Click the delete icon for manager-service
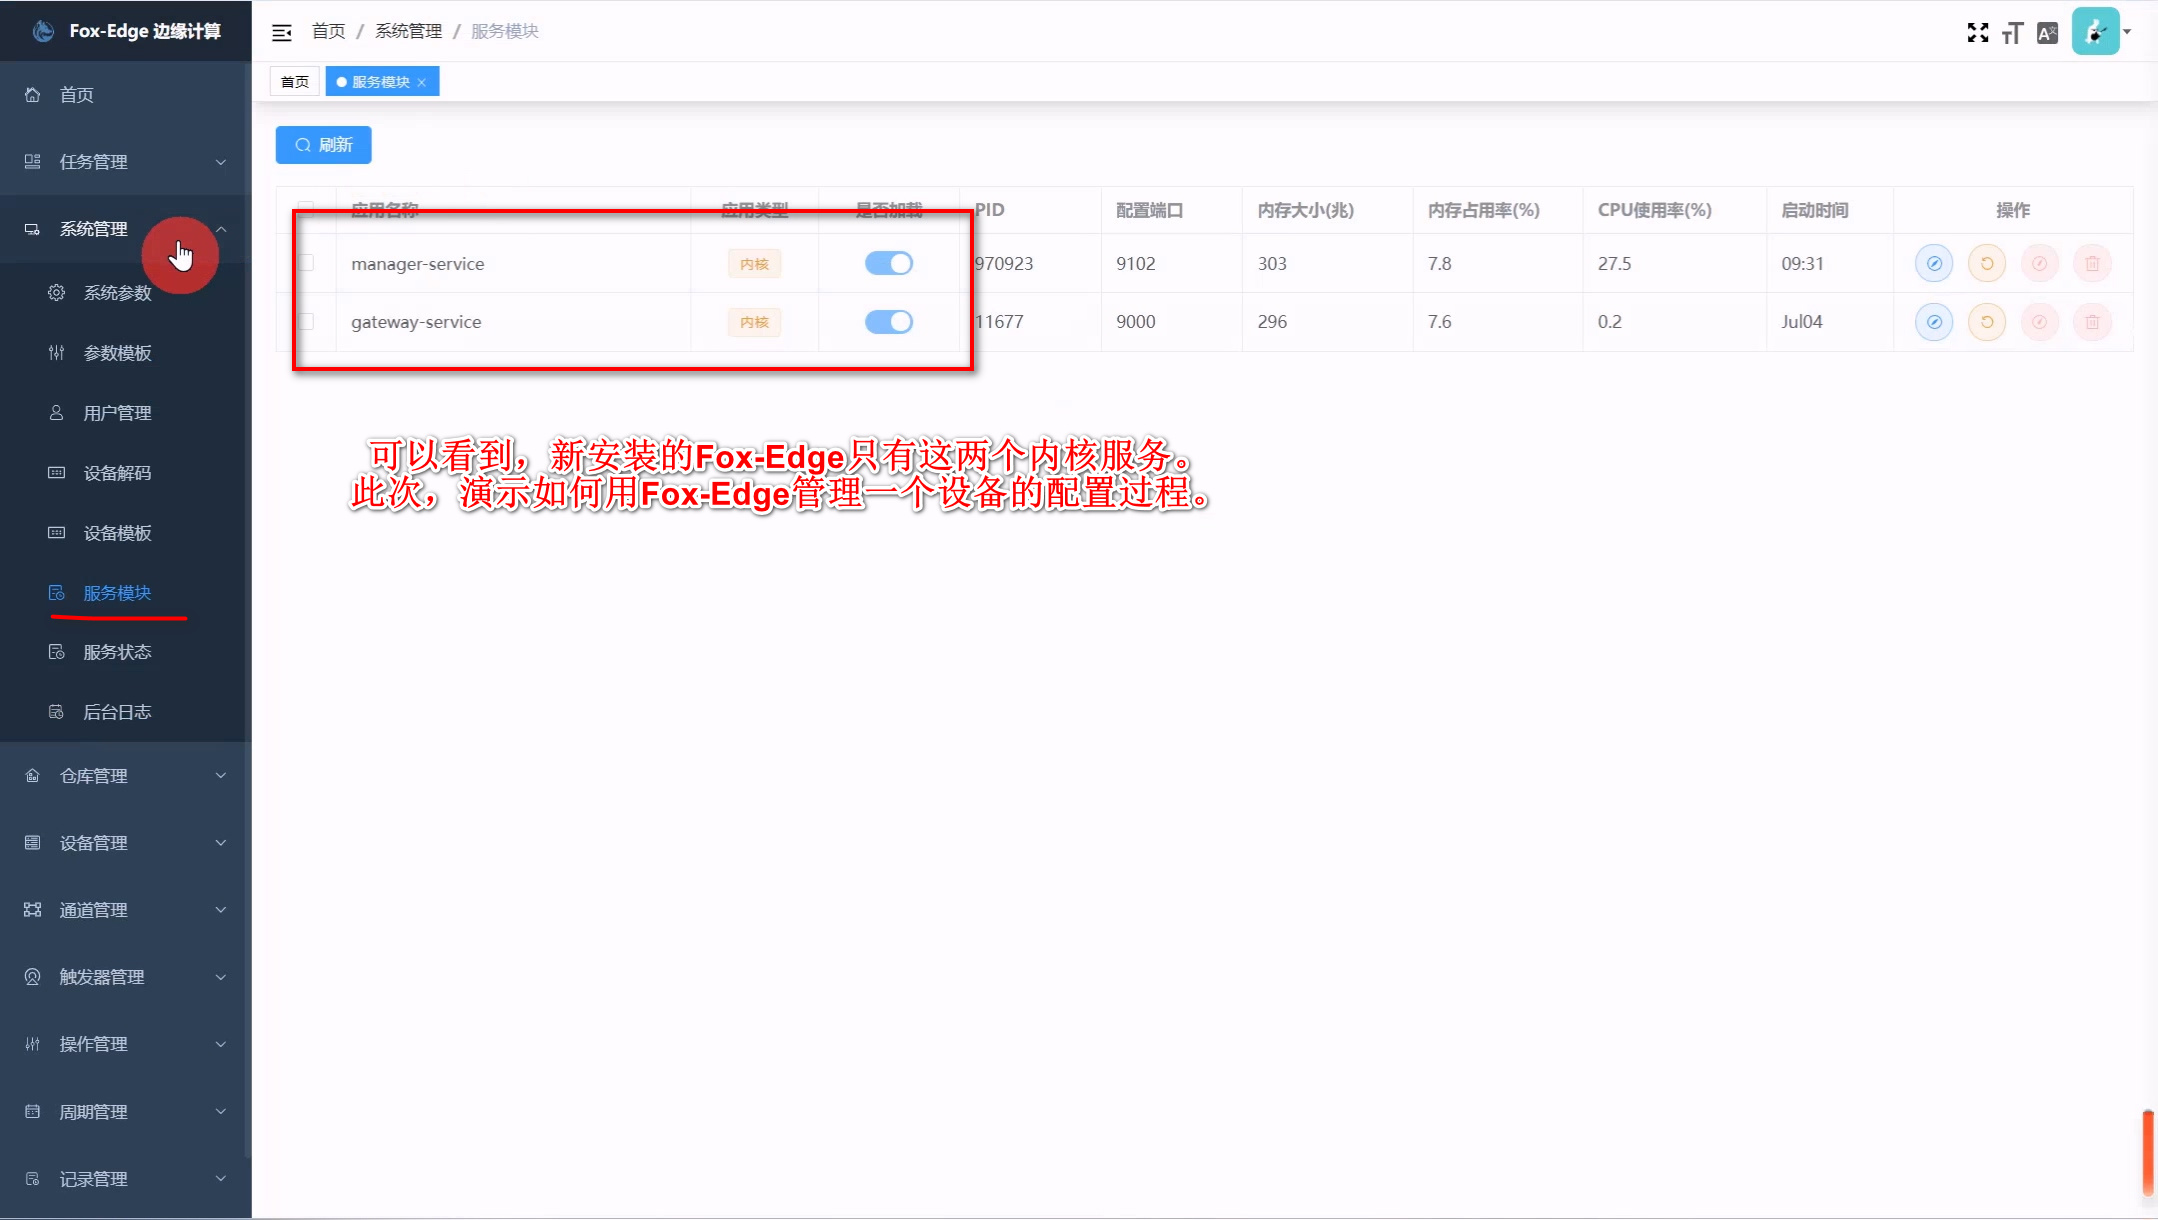Image resolution: width=2158 pixels, height=1220 pixels. [x=2092, y=264]
